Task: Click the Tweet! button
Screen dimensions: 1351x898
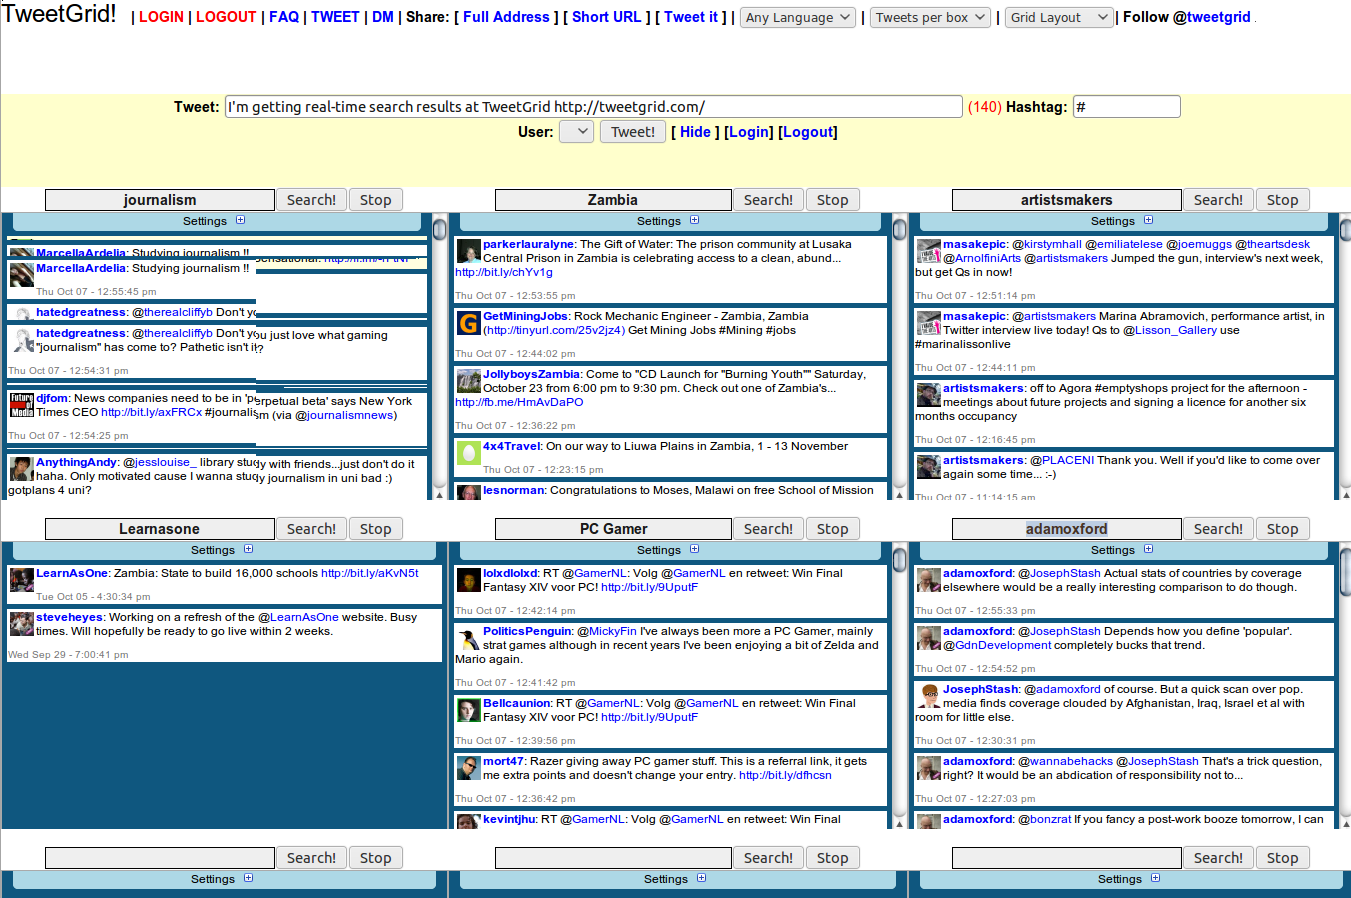Action: click(633, 131)
